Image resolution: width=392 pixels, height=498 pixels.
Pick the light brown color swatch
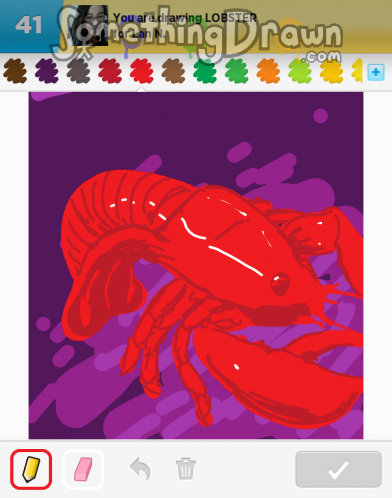tap(173, 71)
